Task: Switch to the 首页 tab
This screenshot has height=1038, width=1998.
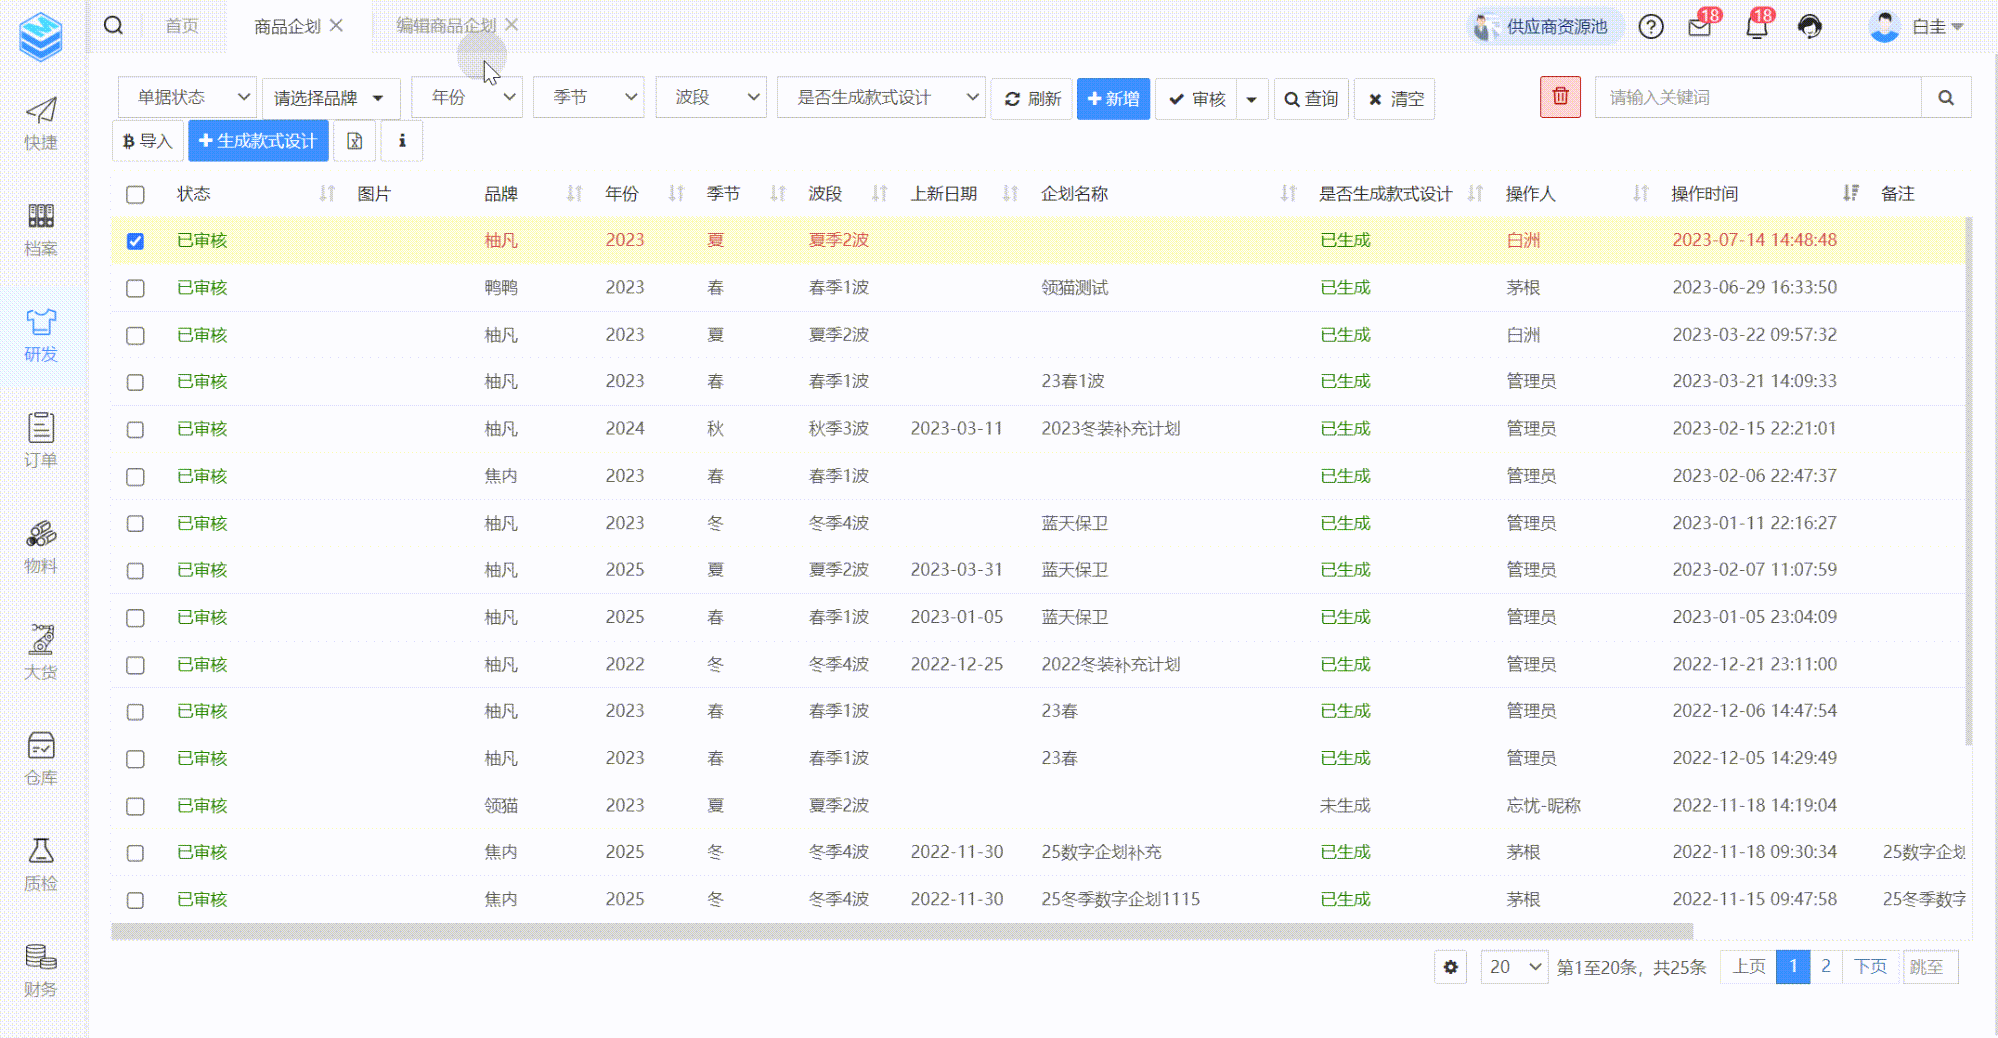Action: pyautogui.click(x=181, y=26)
